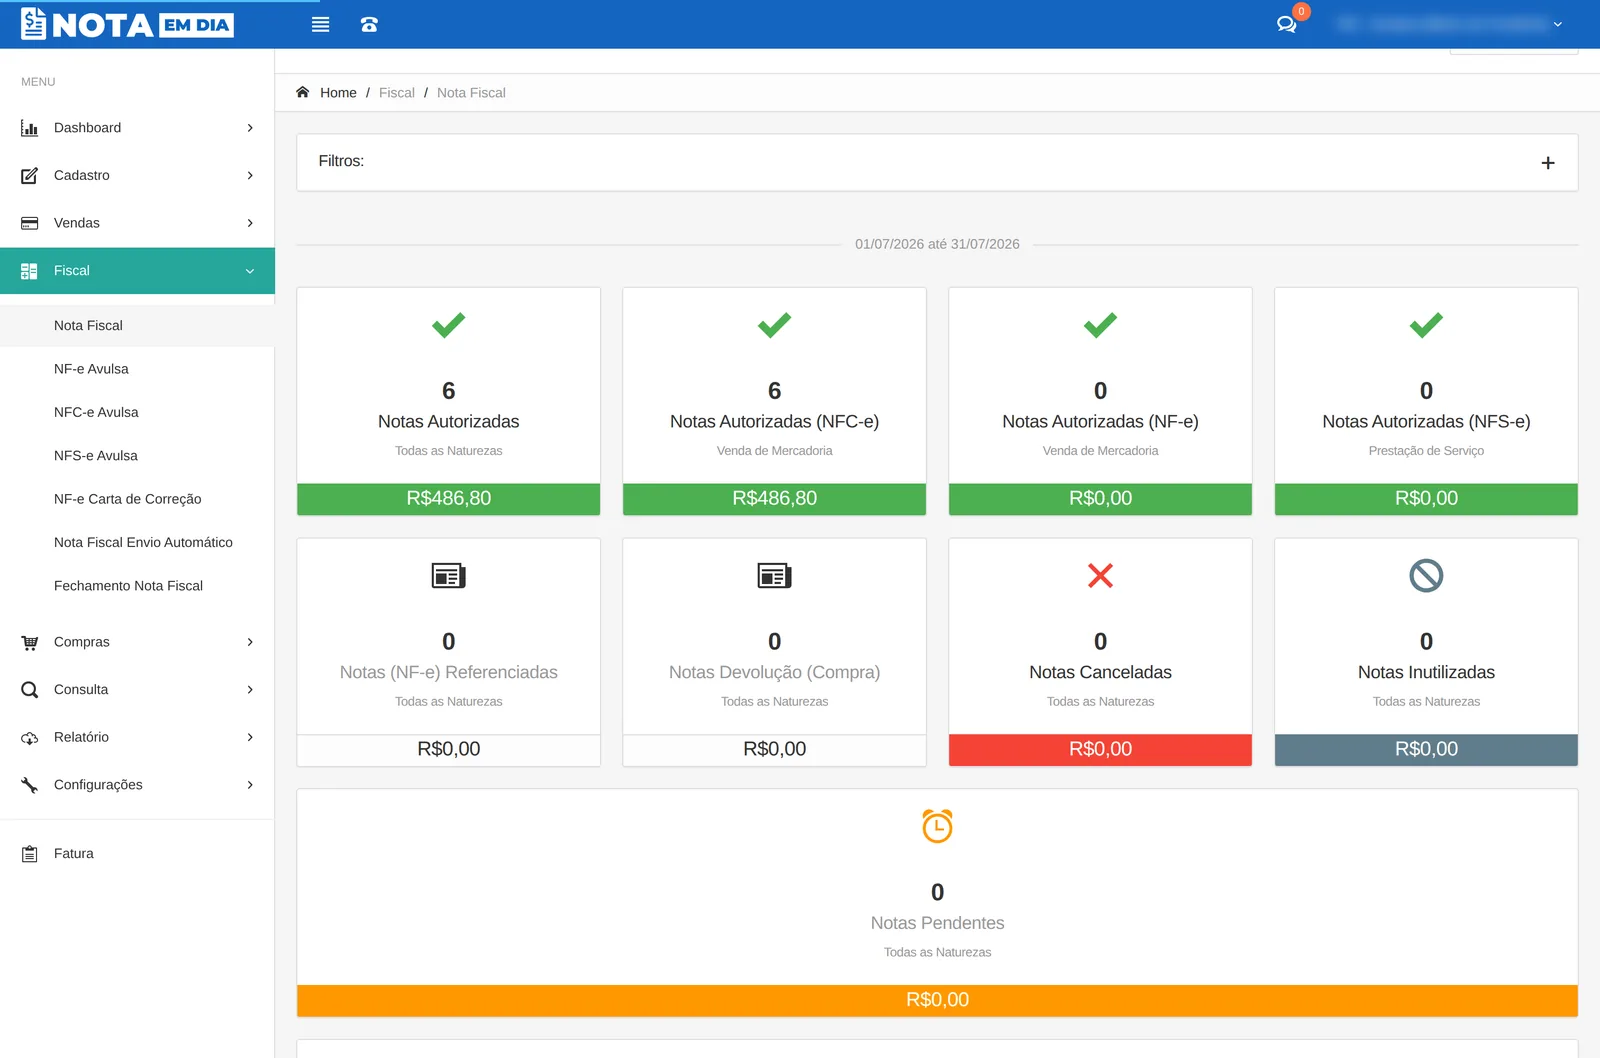This screenshot has width=1600, height=1058.
Task: Click the telephone support icon
Action: click(x=369, y=25)
